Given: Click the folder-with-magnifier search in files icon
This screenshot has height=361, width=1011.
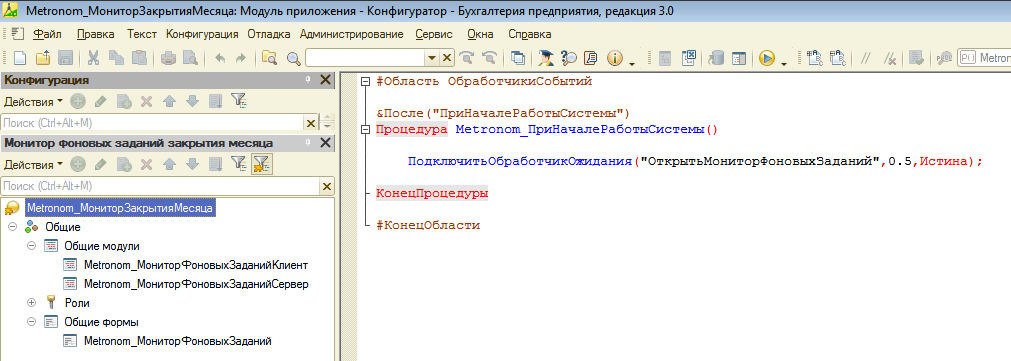Looking at the screenshot, I should (270, 58).
